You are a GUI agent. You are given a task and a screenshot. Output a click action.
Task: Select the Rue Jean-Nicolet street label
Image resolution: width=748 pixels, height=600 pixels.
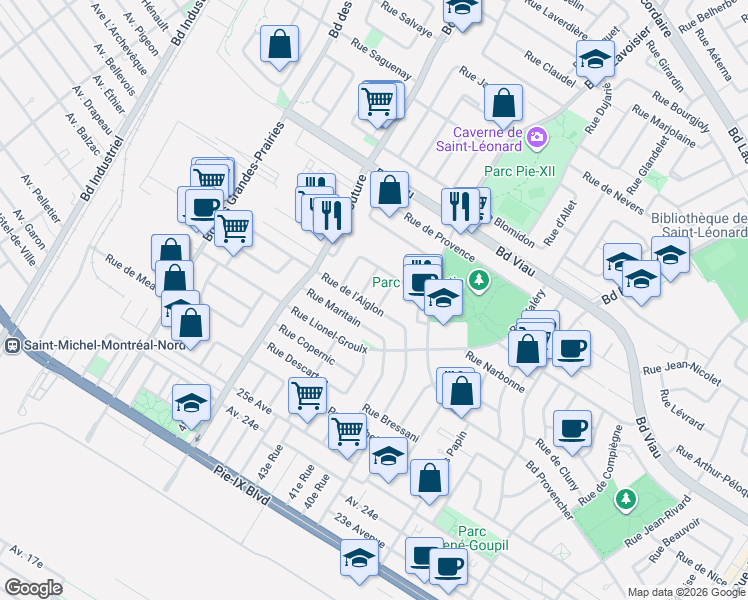coord(682,373)
